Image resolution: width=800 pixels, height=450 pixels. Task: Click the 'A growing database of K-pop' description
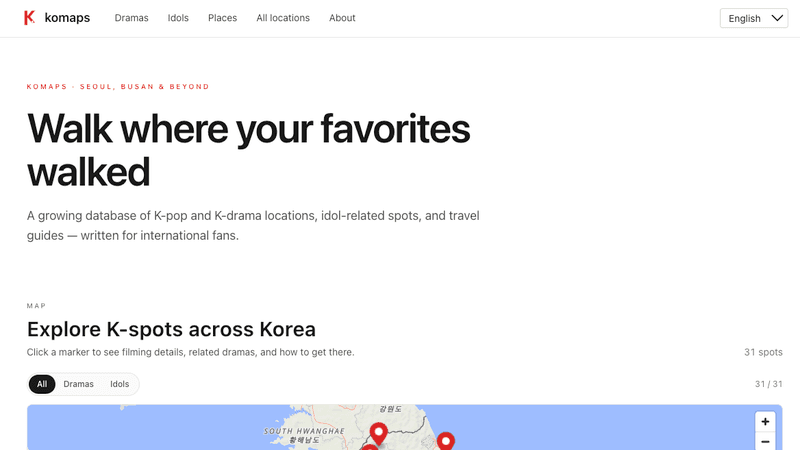tap(253, 226)
